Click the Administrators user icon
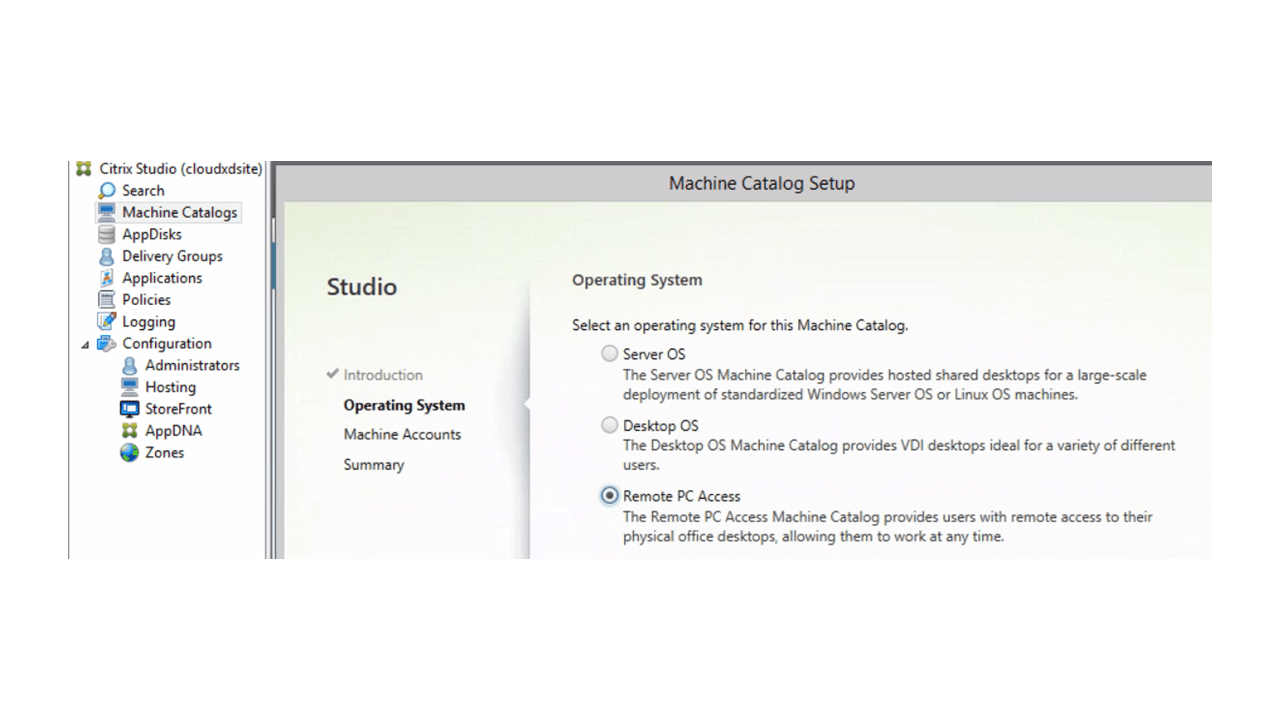Screen dimensions: 1280x720 tap(129, 365)
